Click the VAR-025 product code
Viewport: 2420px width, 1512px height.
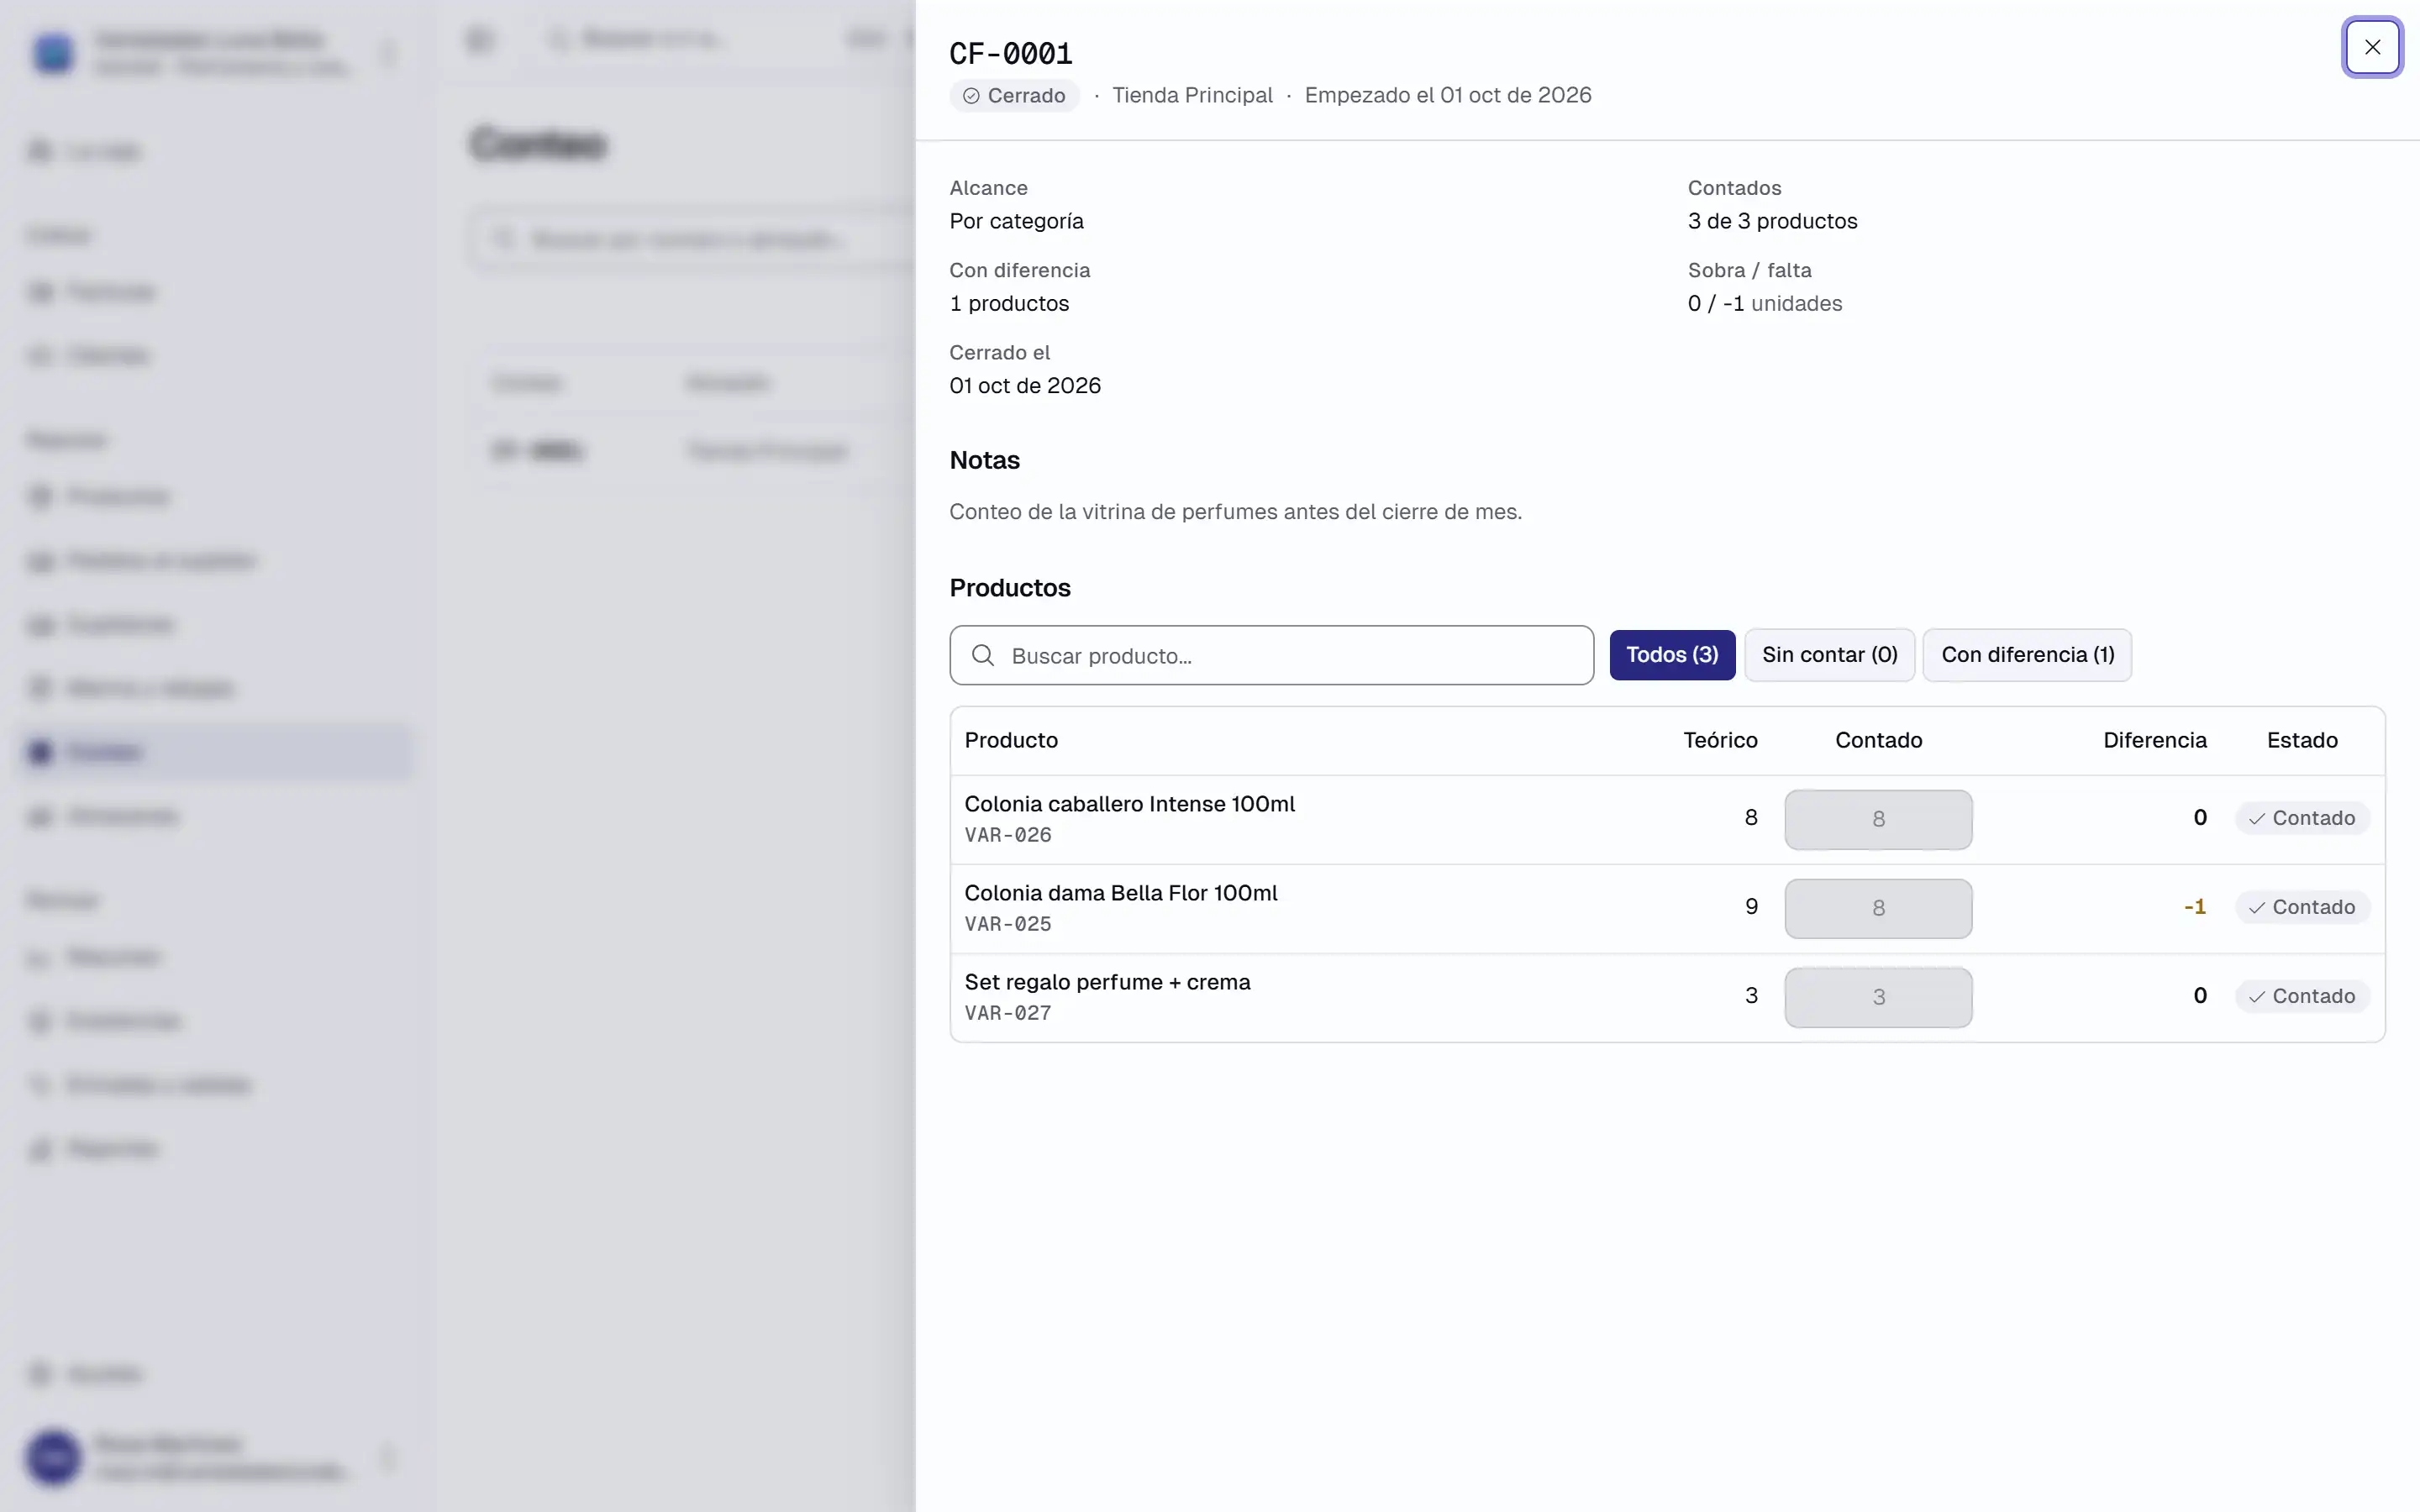[1008, 924]
